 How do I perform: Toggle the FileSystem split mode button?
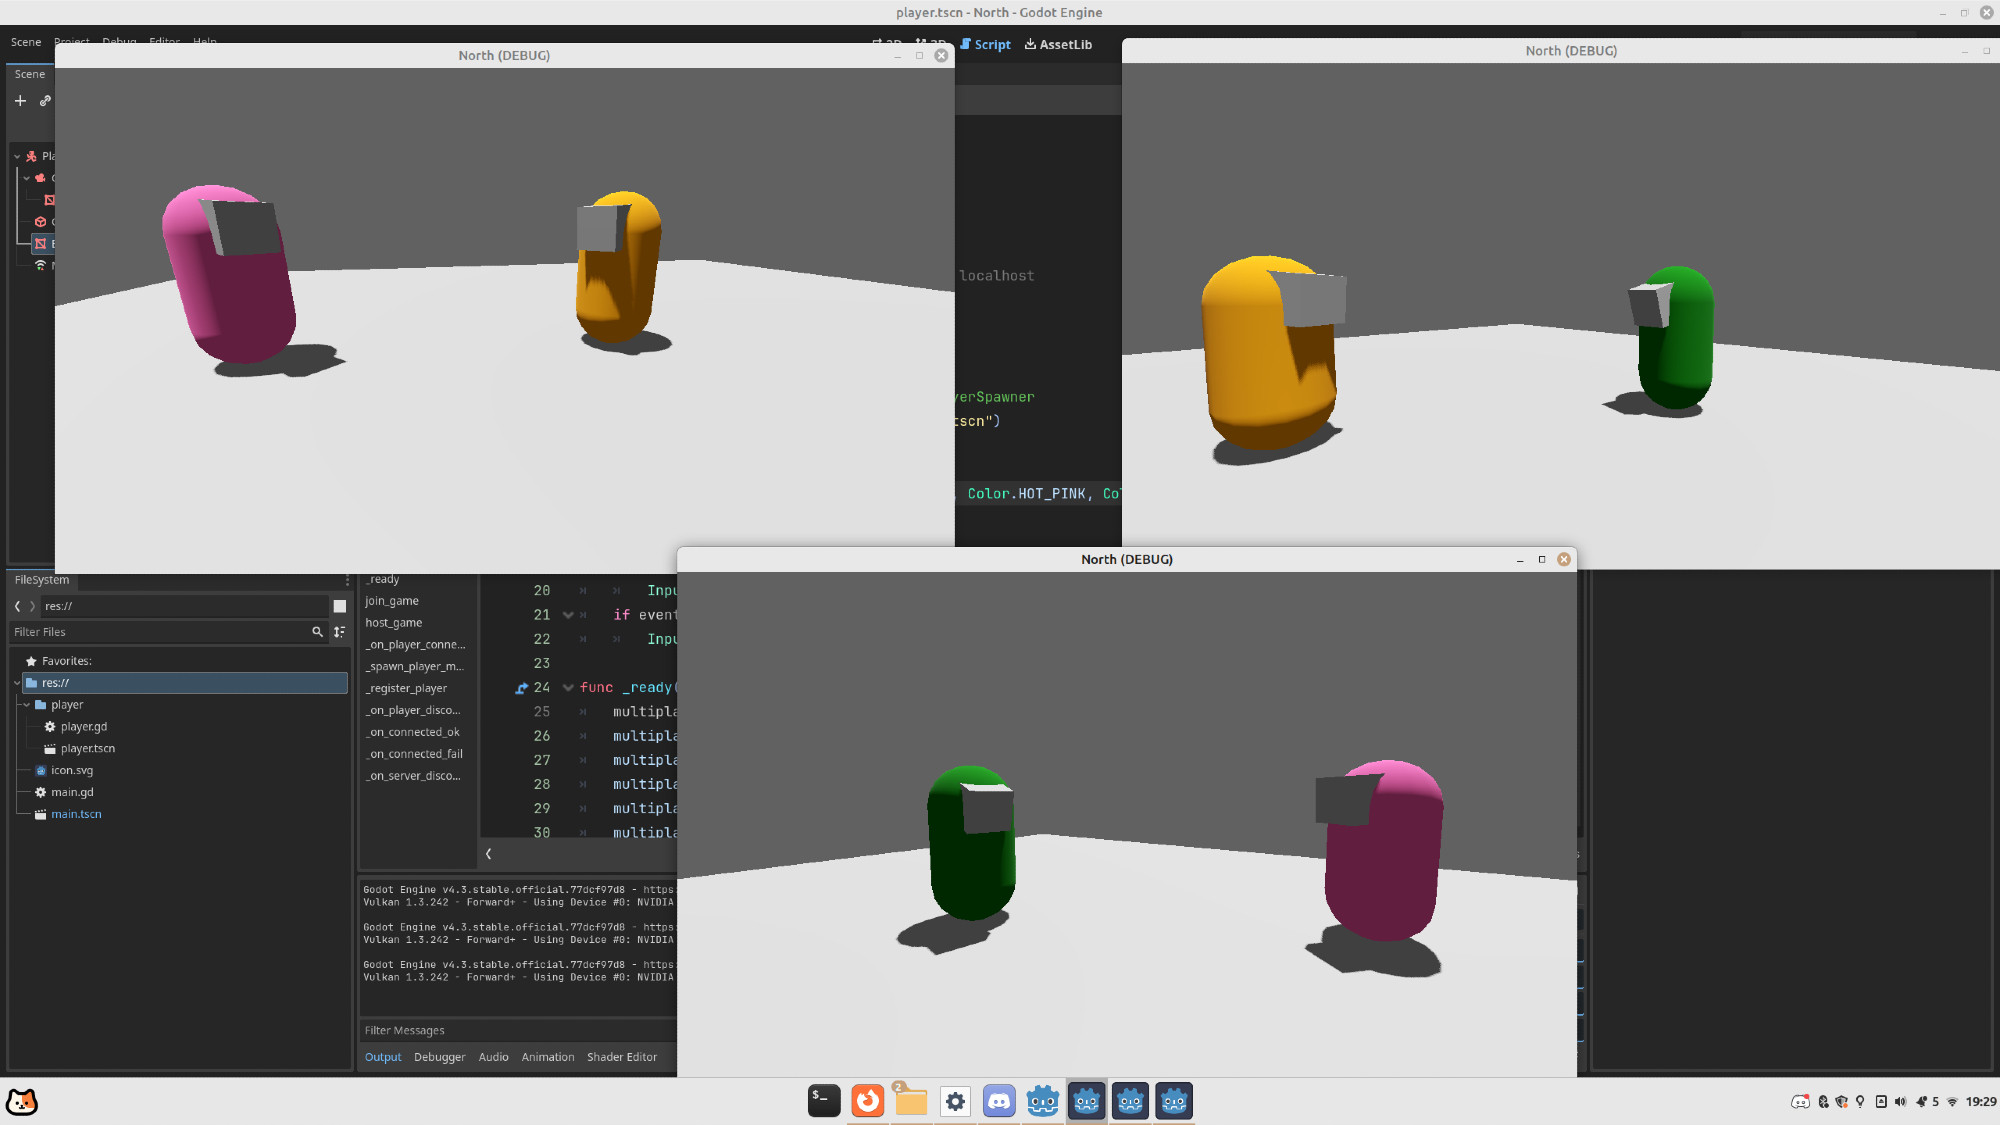click(x=340, y=606)
